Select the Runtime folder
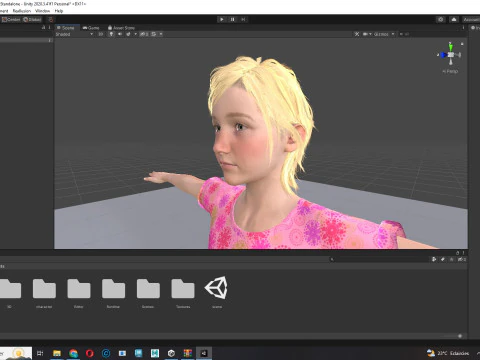 click(x=113, y=292)
